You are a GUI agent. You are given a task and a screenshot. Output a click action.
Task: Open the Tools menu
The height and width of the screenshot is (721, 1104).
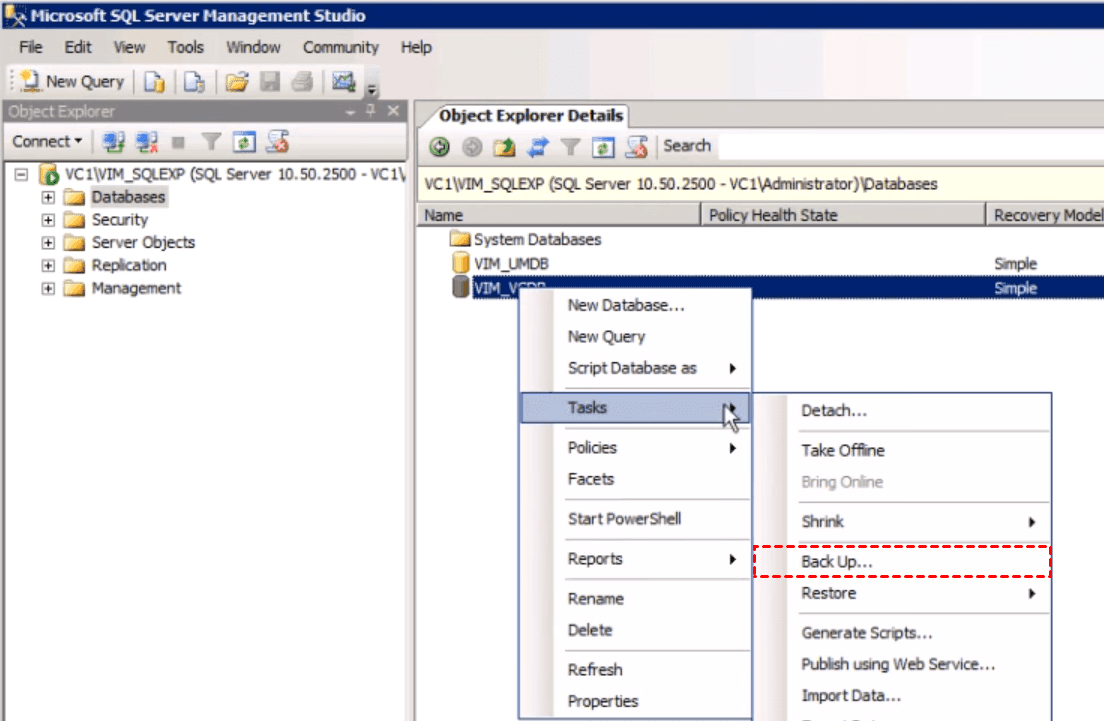tap(186, 47)
